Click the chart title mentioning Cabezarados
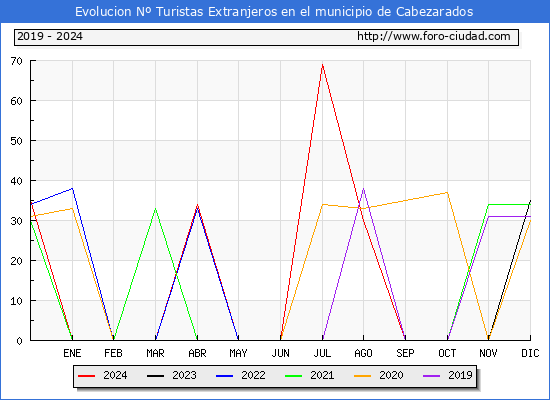Viewport: 550px width, 400px height. 274,12
